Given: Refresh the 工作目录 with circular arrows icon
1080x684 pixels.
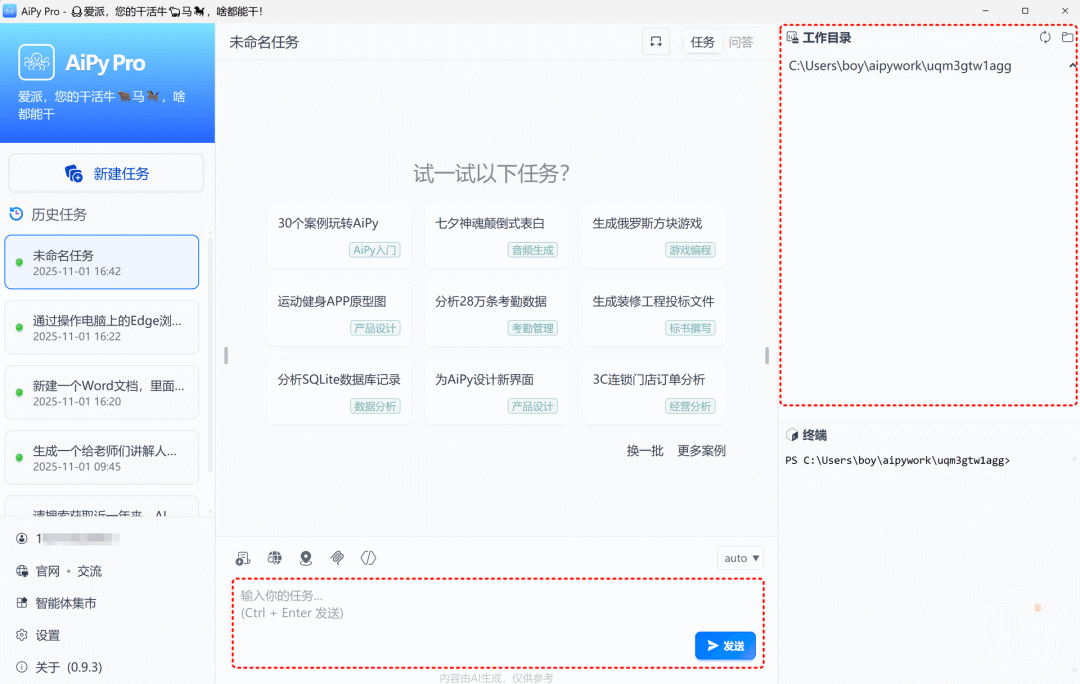Looking at the screenshot, I should coord(1045,37).
